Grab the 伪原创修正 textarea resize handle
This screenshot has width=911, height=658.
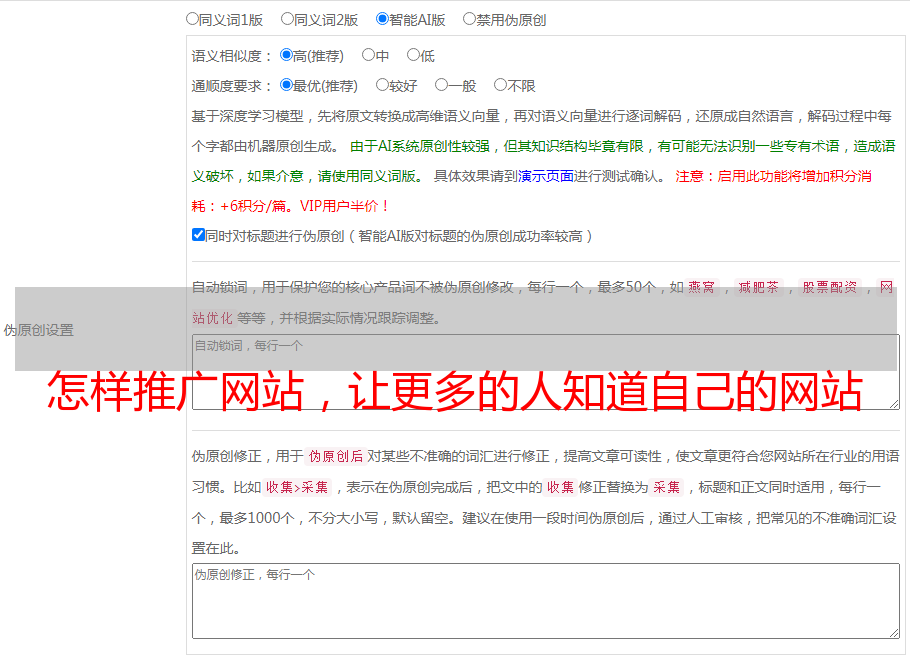coord(894,633)
